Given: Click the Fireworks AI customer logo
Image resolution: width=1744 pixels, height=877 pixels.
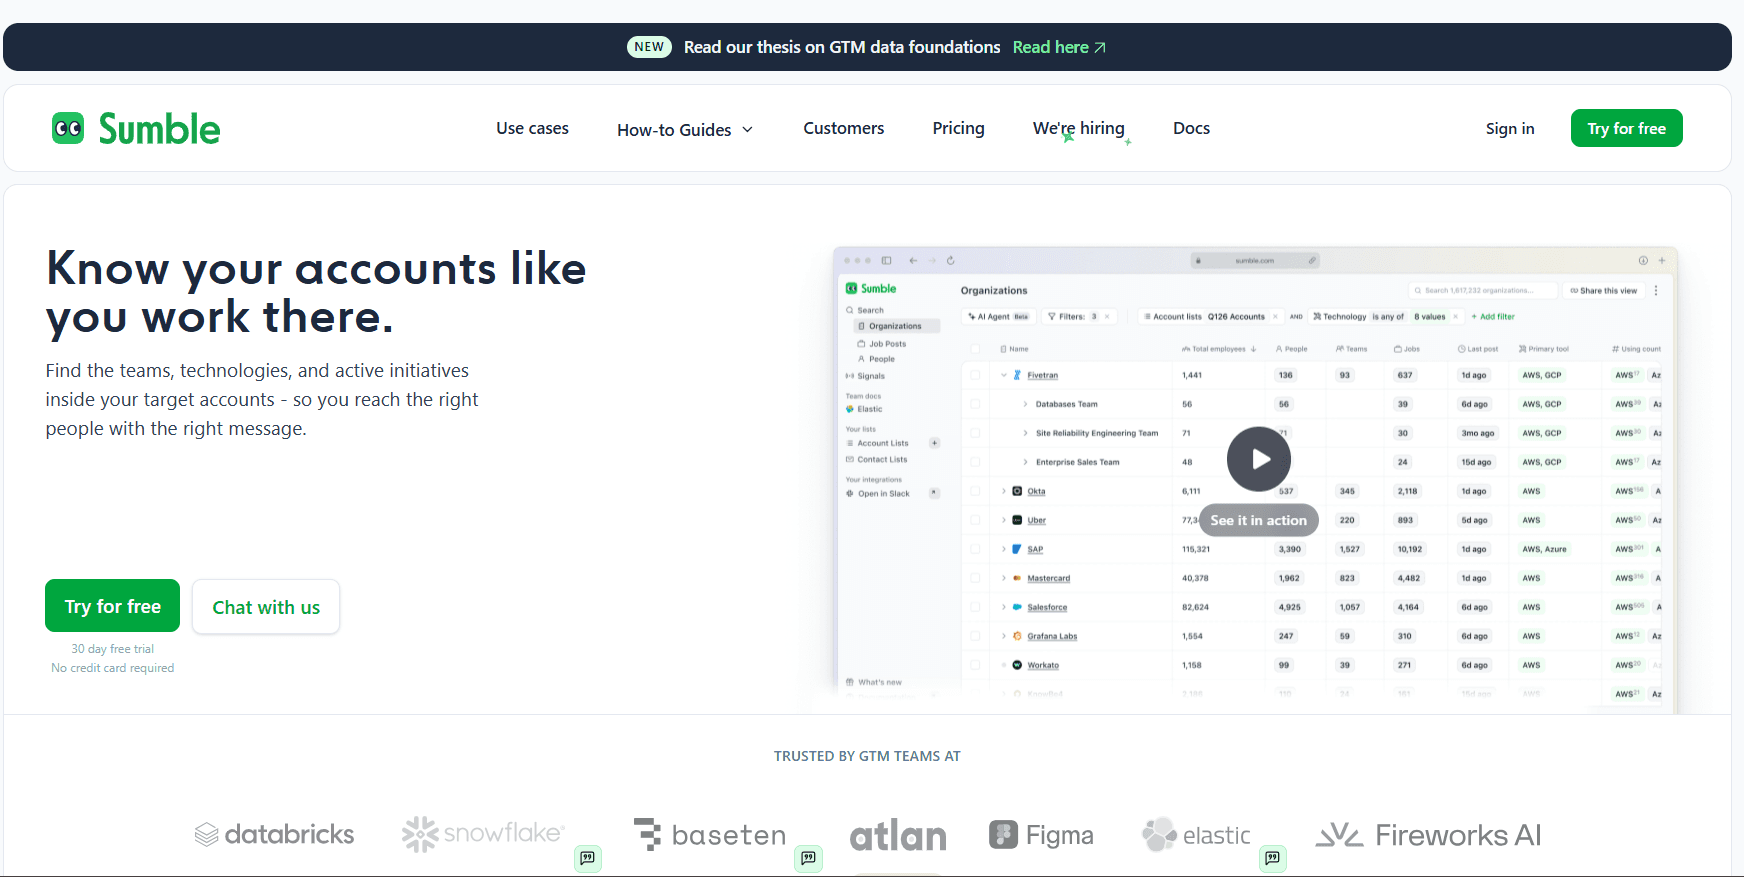Looking at the screenshot, I should [x=1428, y=835].
